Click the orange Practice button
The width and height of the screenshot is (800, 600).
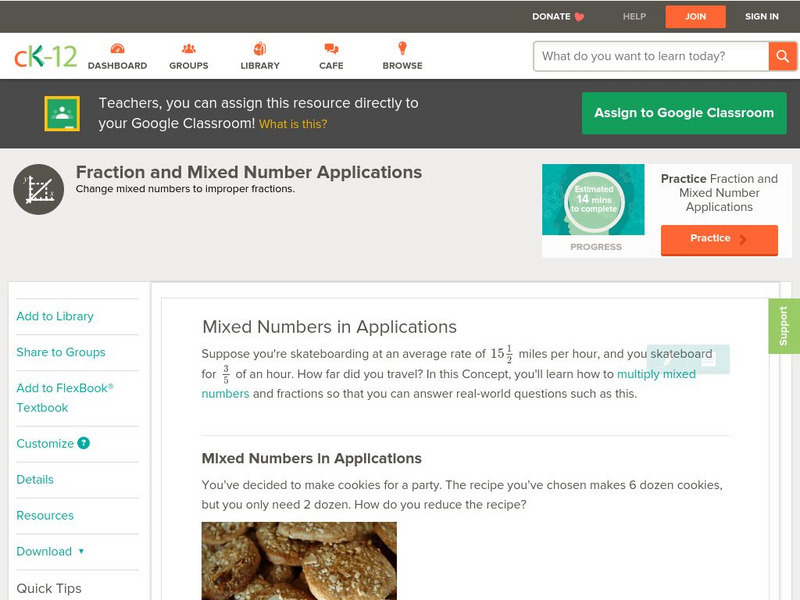[x=719, y=239]
